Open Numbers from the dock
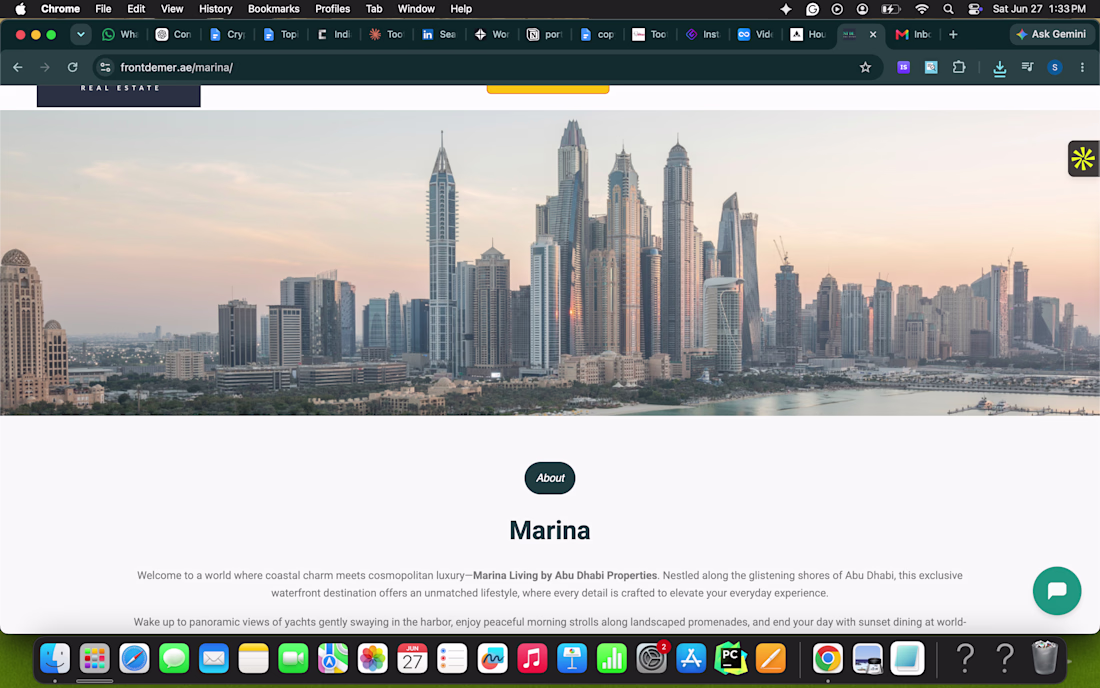This screenshot has height=688, width=1100. click(612, 659)
